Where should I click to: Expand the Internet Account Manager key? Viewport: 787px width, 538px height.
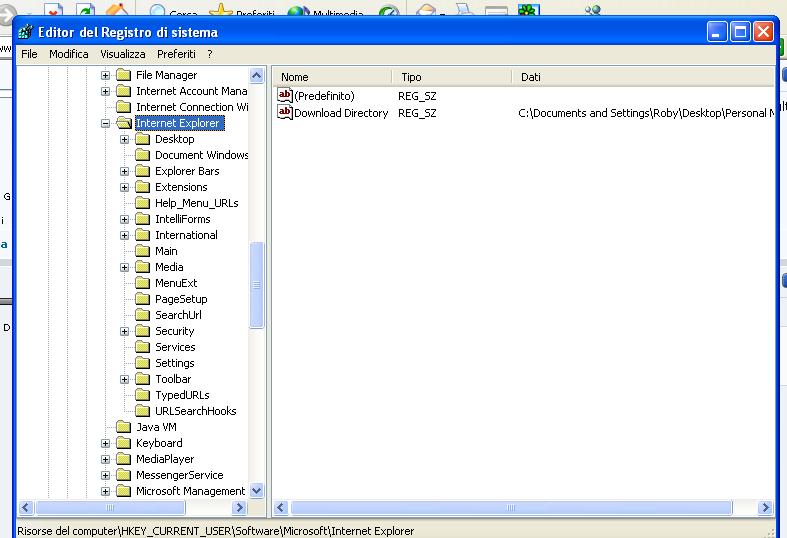105,91
